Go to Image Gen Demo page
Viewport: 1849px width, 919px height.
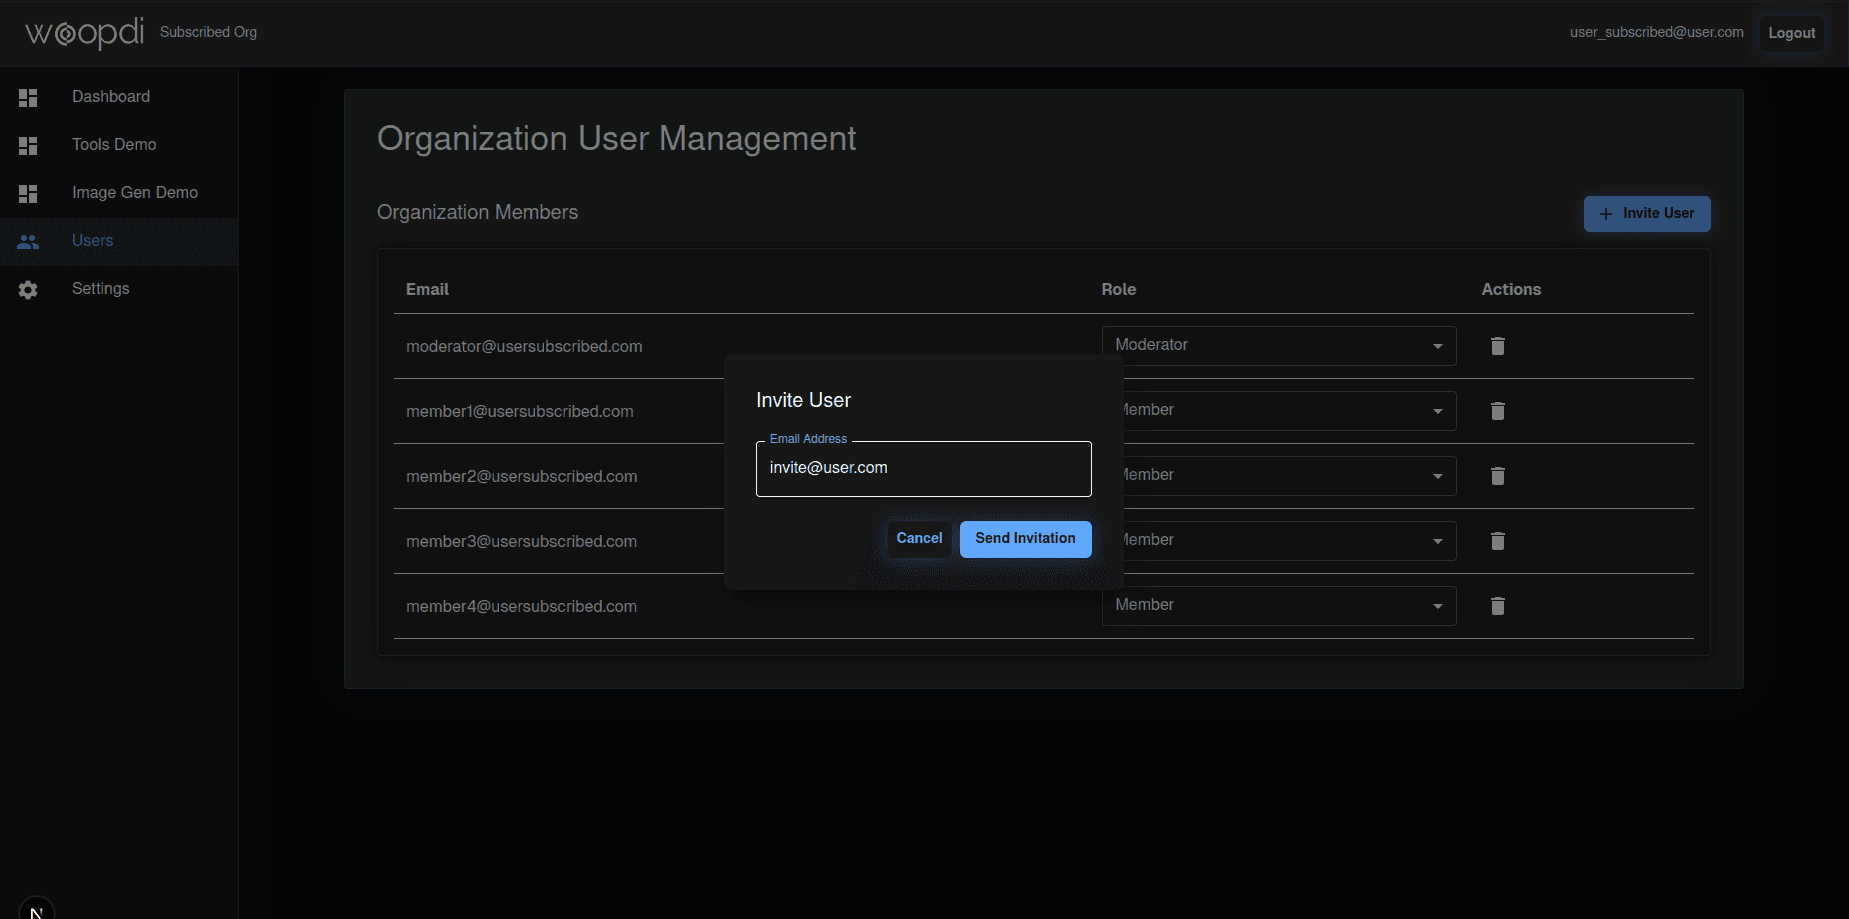[135, 193]
